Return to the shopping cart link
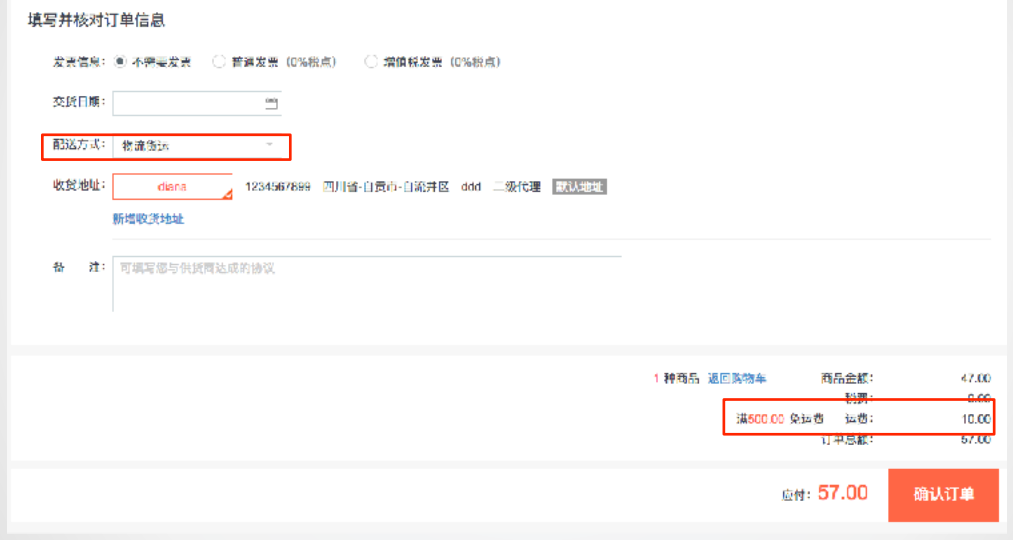 pos(736,379)
